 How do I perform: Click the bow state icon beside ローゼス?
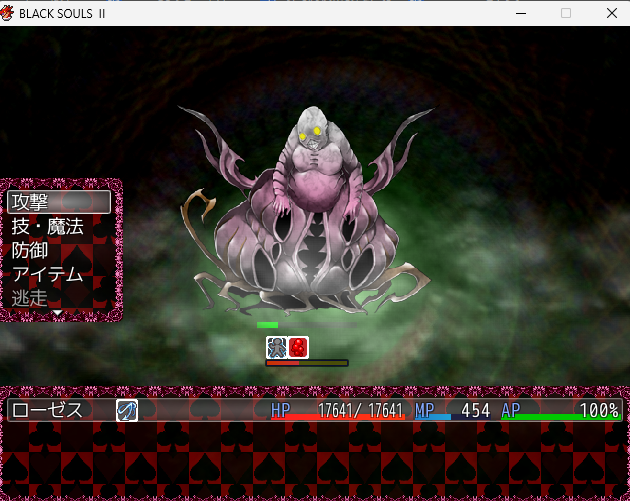[x=127, y=410]
